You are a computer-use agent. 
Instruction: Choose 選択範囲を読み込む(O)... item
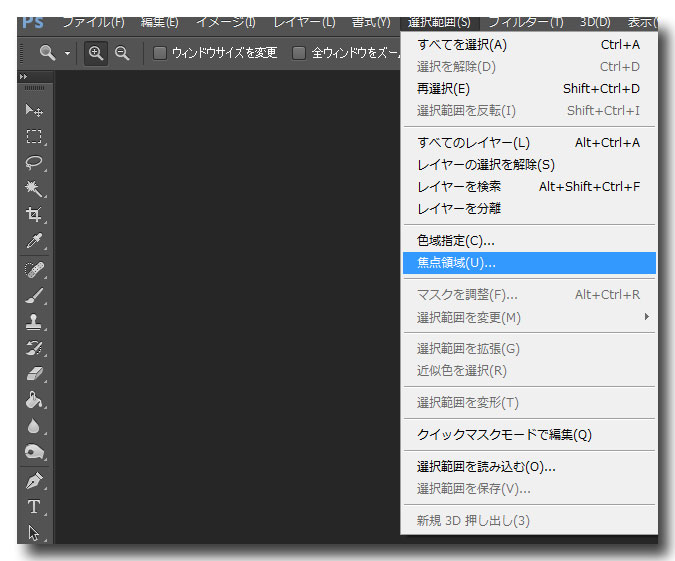coord(529,467)
